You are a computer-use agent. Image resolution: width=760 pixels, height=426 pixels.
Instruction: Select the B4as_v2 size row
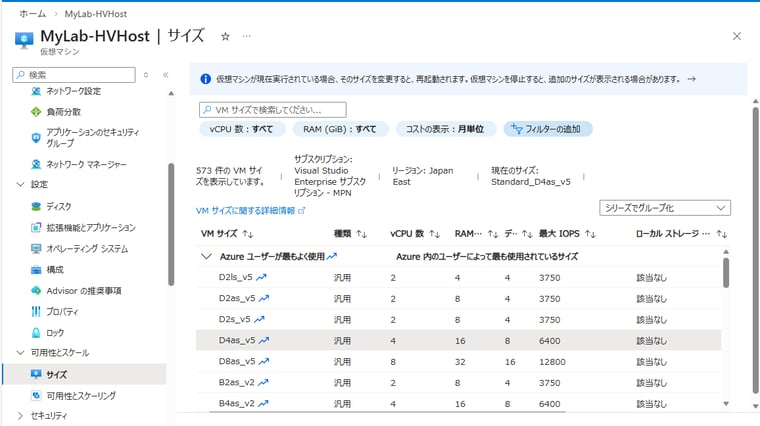point(458,403)
